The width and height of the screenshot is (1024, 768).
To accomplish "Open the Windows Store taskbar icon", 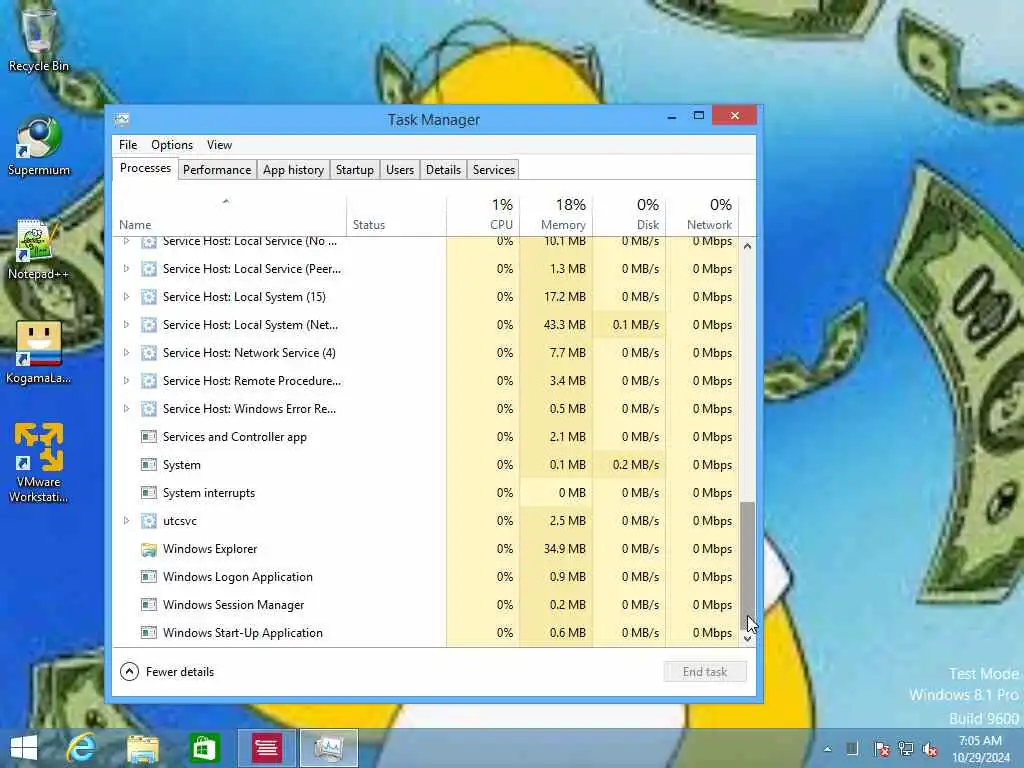I will [204, 748].
